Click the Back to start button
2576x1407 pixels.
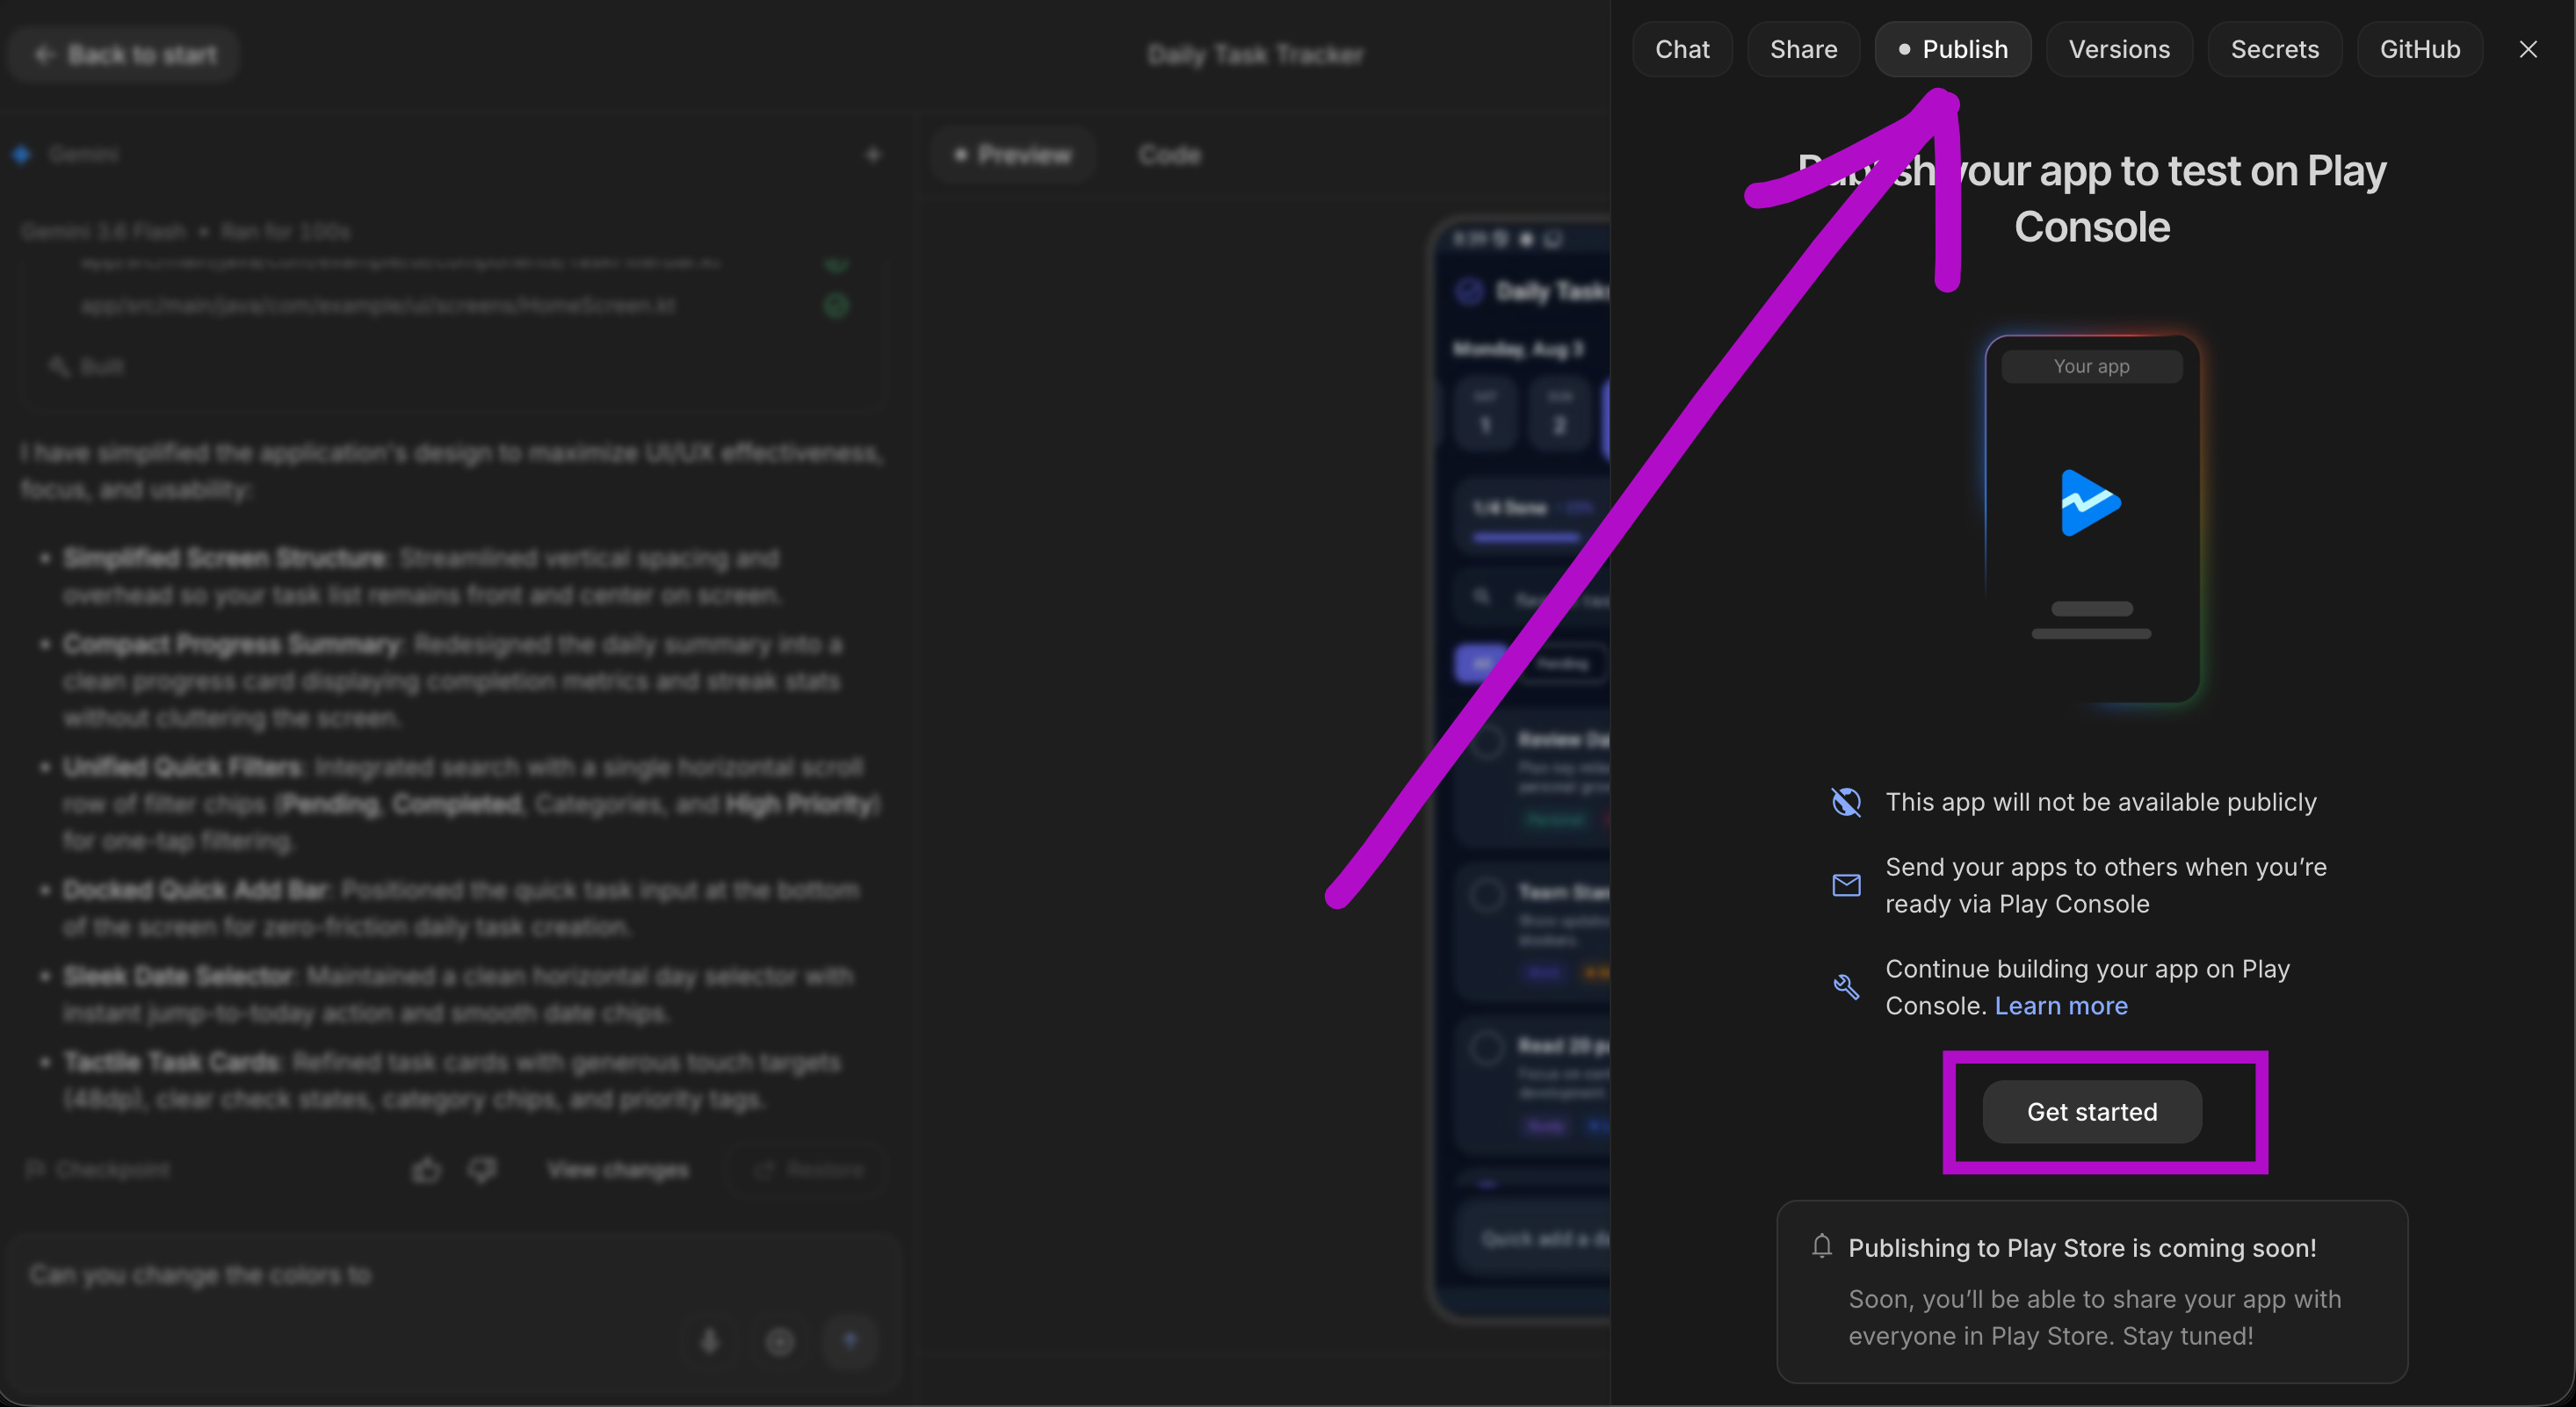click(x=124, y=54)
